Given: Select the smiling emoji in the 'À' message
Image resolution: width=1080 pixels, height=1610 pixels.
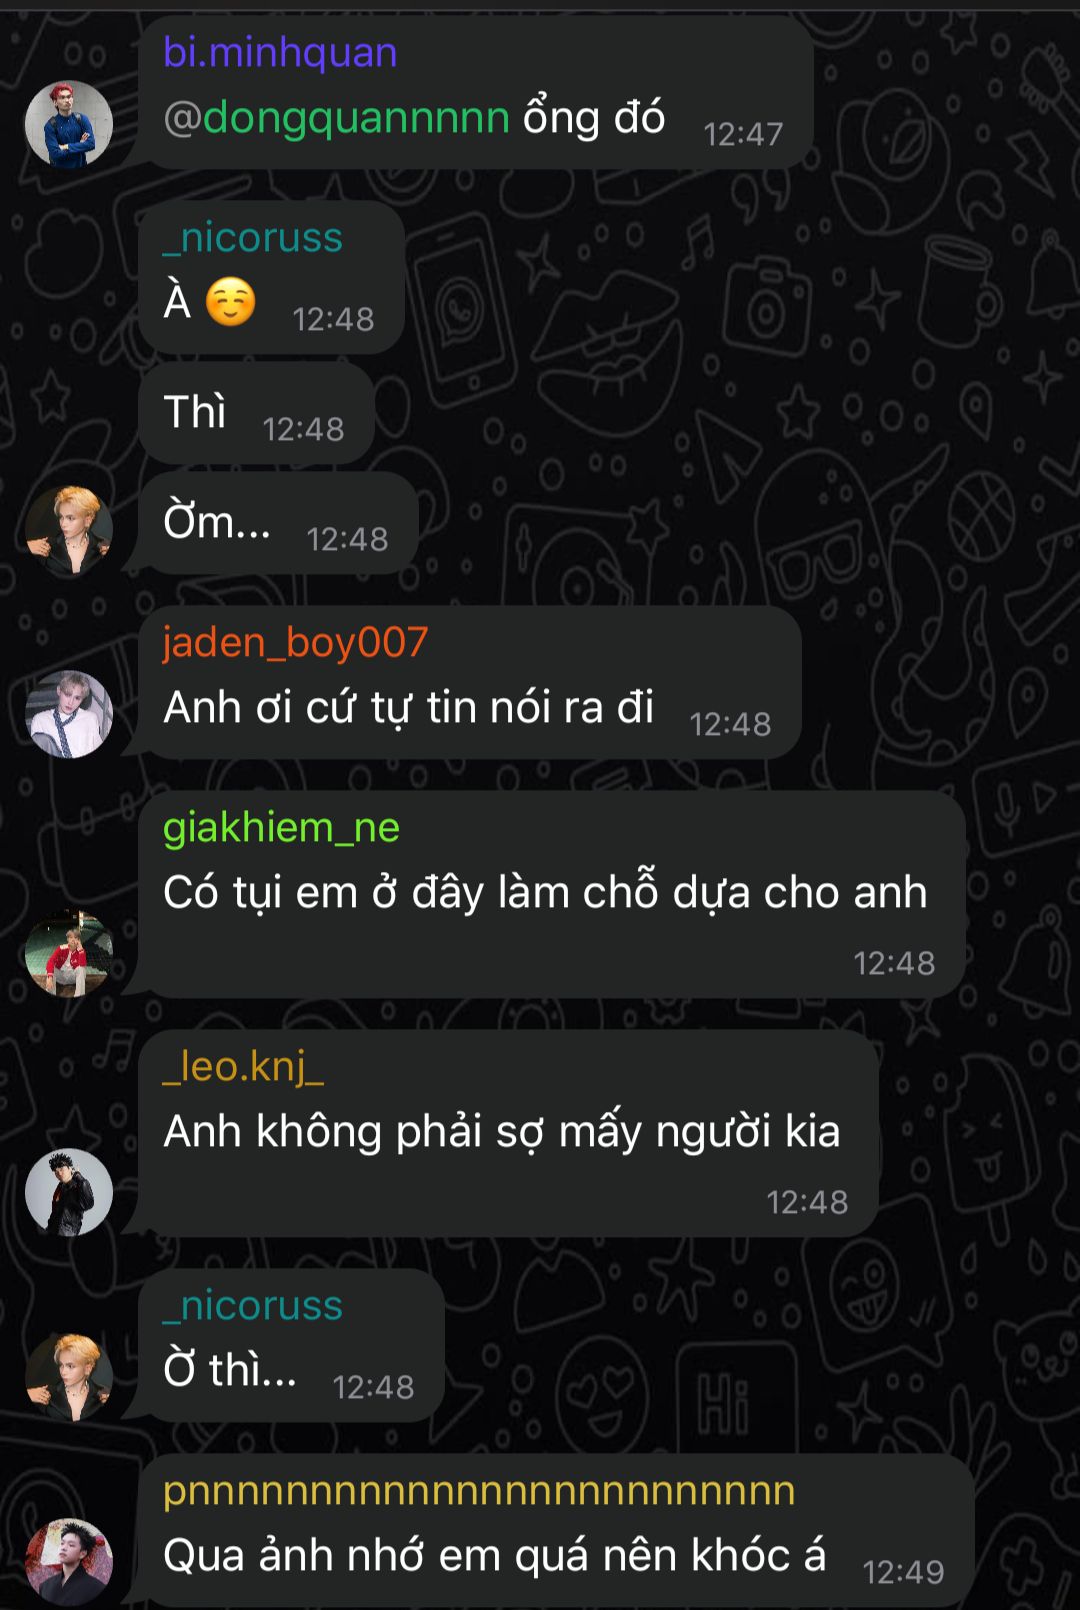Looking at the screenshot, I should point(231,302).
